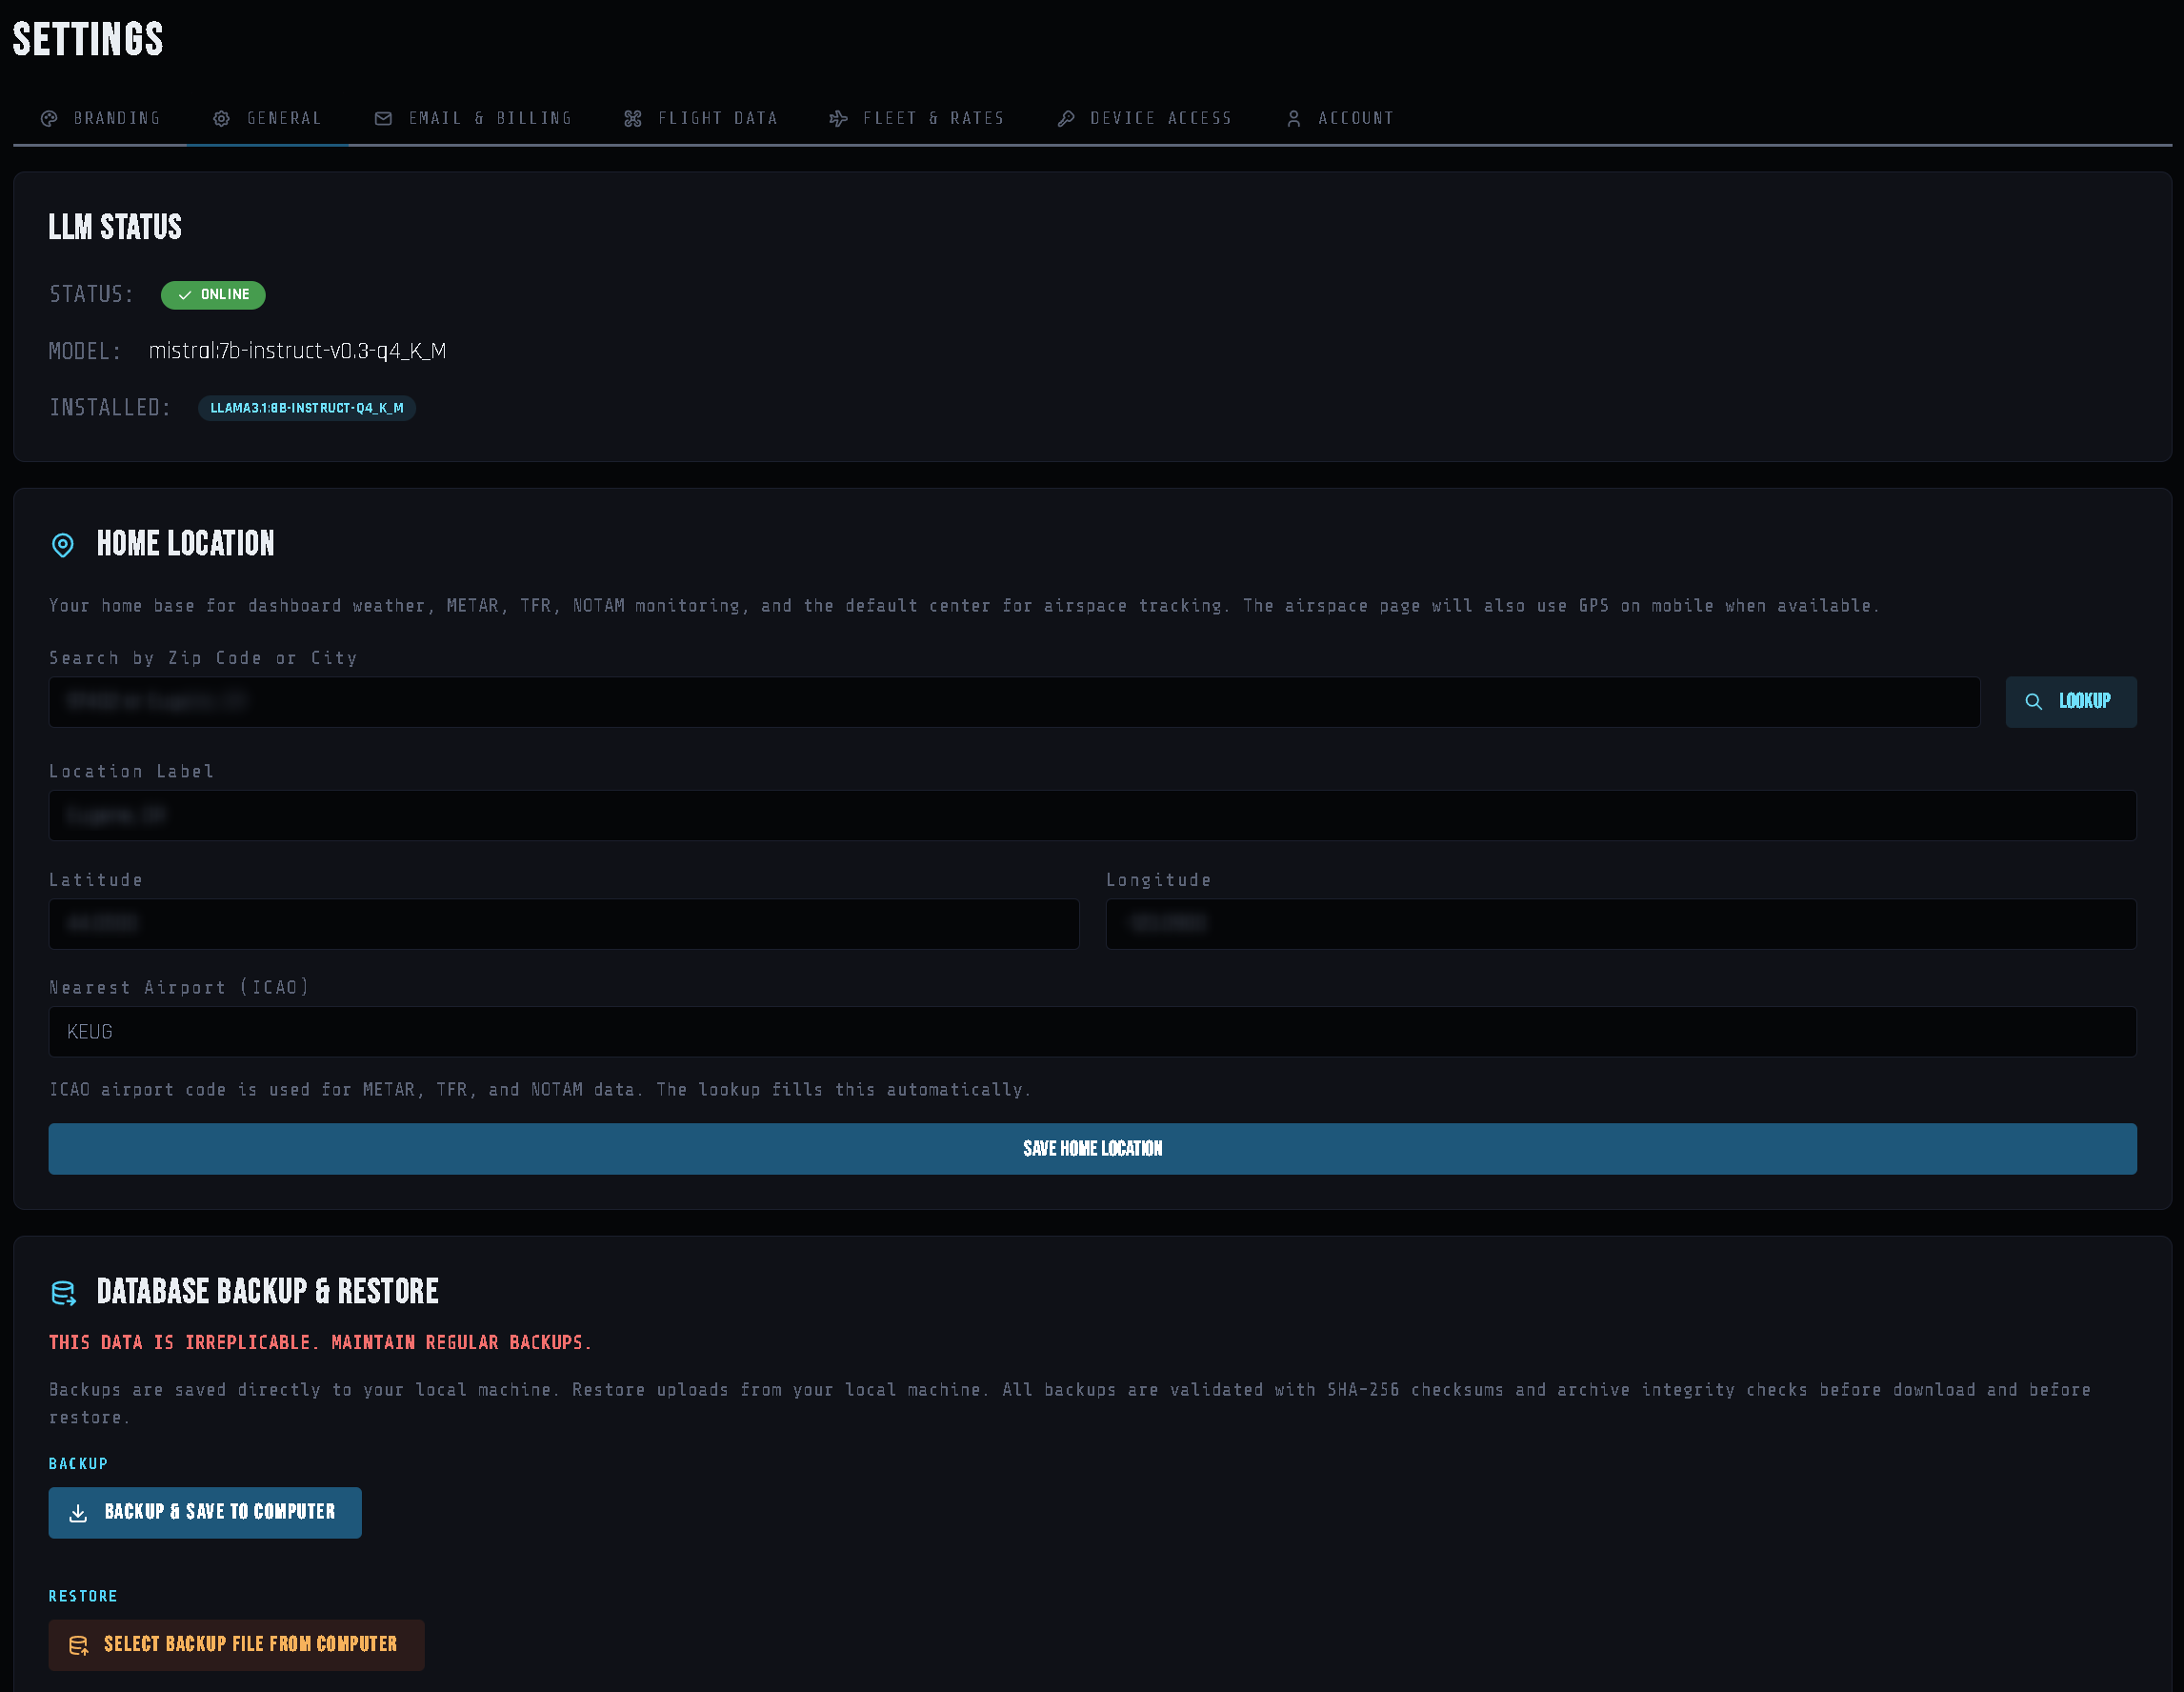Click the Settings page heading
Screen dimensions: 2184x1692
click(x=88, y=39)
